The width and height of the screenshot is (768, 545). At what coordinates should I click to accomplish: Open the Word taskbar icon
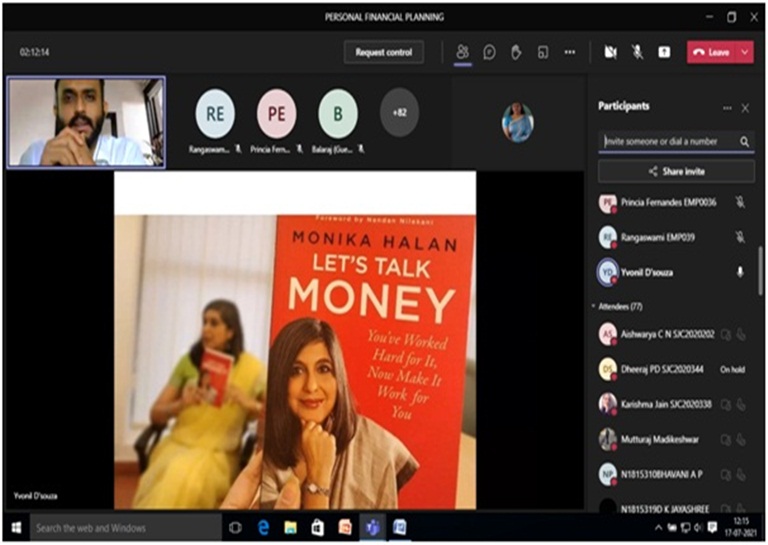click(400, 528)
